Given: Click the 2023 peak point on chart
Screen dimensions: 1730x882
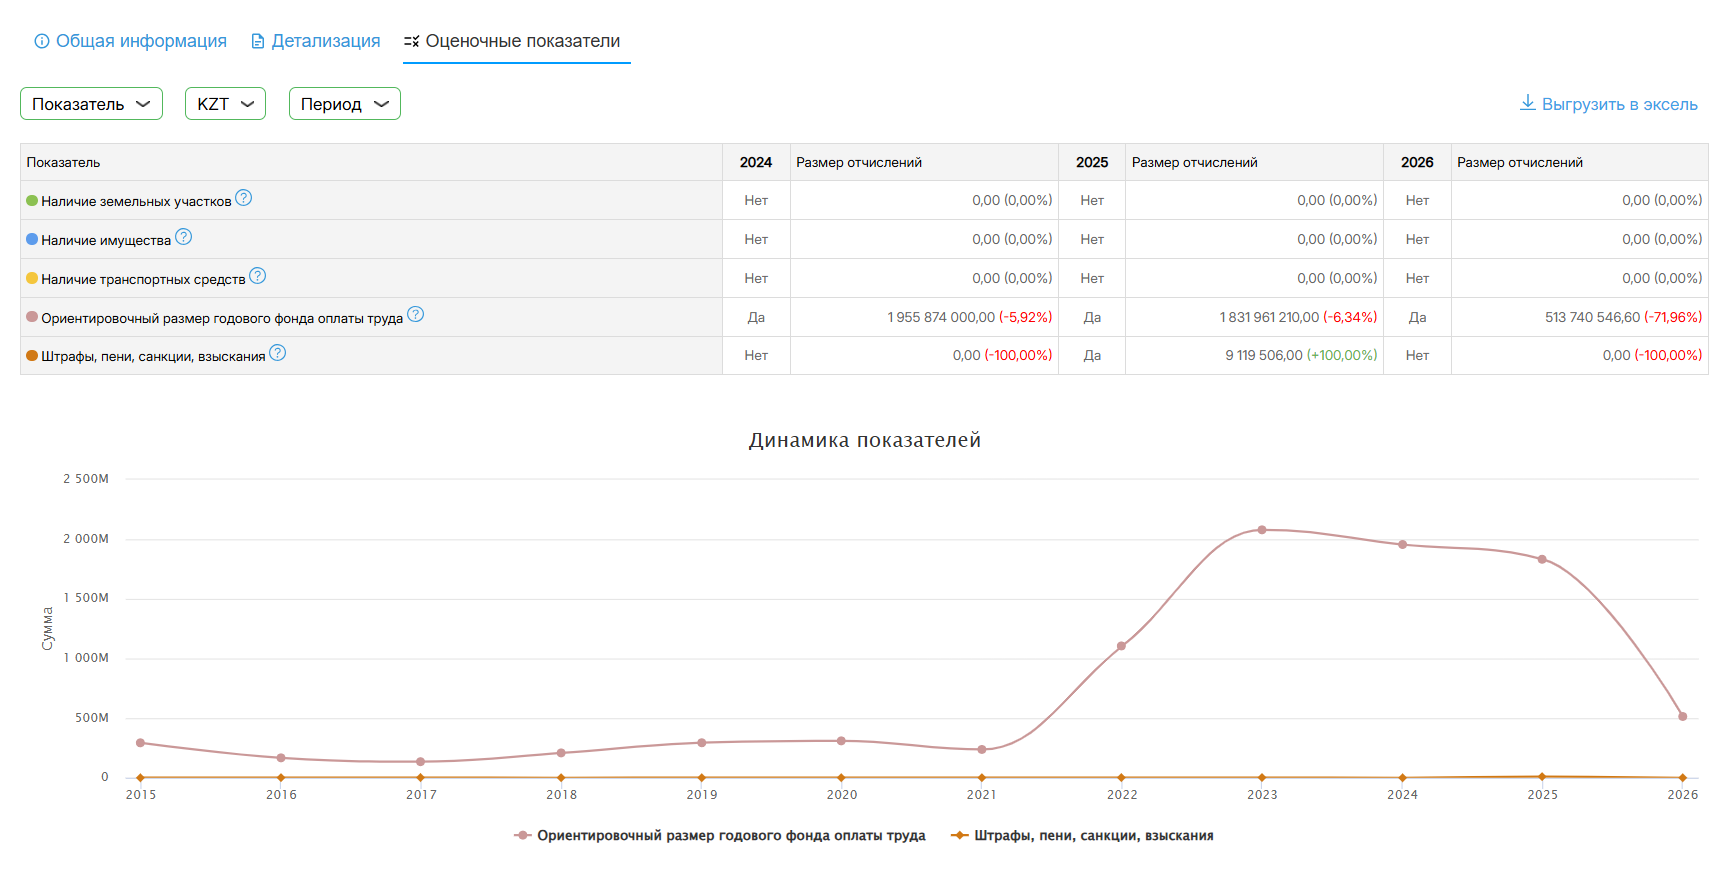Looking at the screenshot, I should 1262,530.
